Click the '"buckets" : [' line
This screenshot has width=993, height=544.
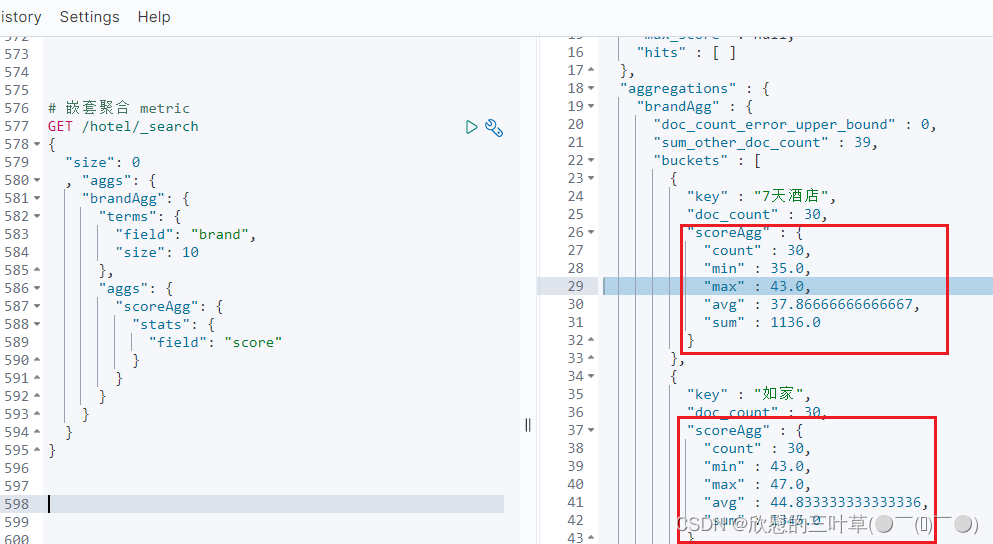click(707, 161)
